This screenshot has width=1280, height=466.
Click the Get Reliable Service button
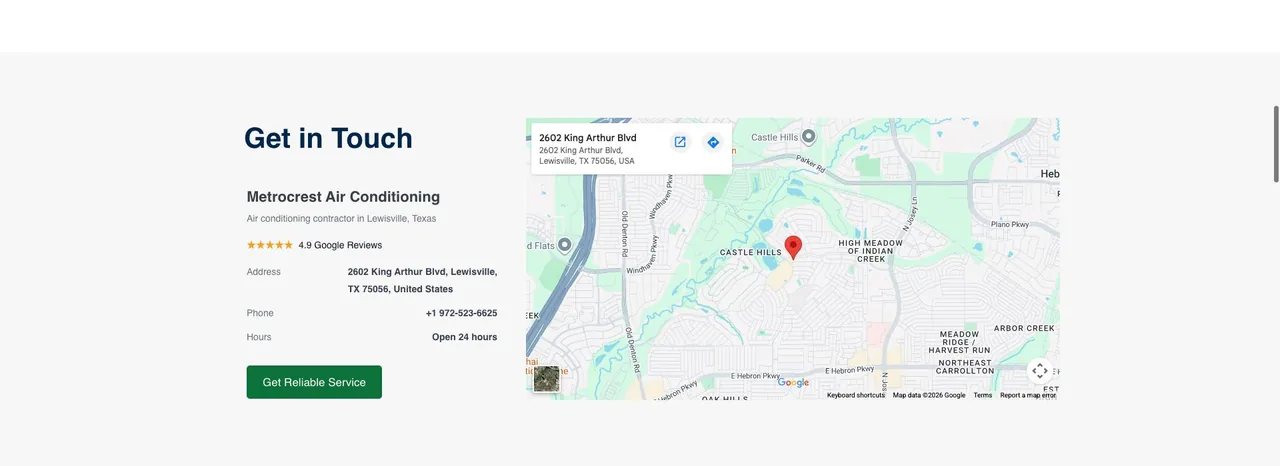pyautogui.click(x=314, y=382)
